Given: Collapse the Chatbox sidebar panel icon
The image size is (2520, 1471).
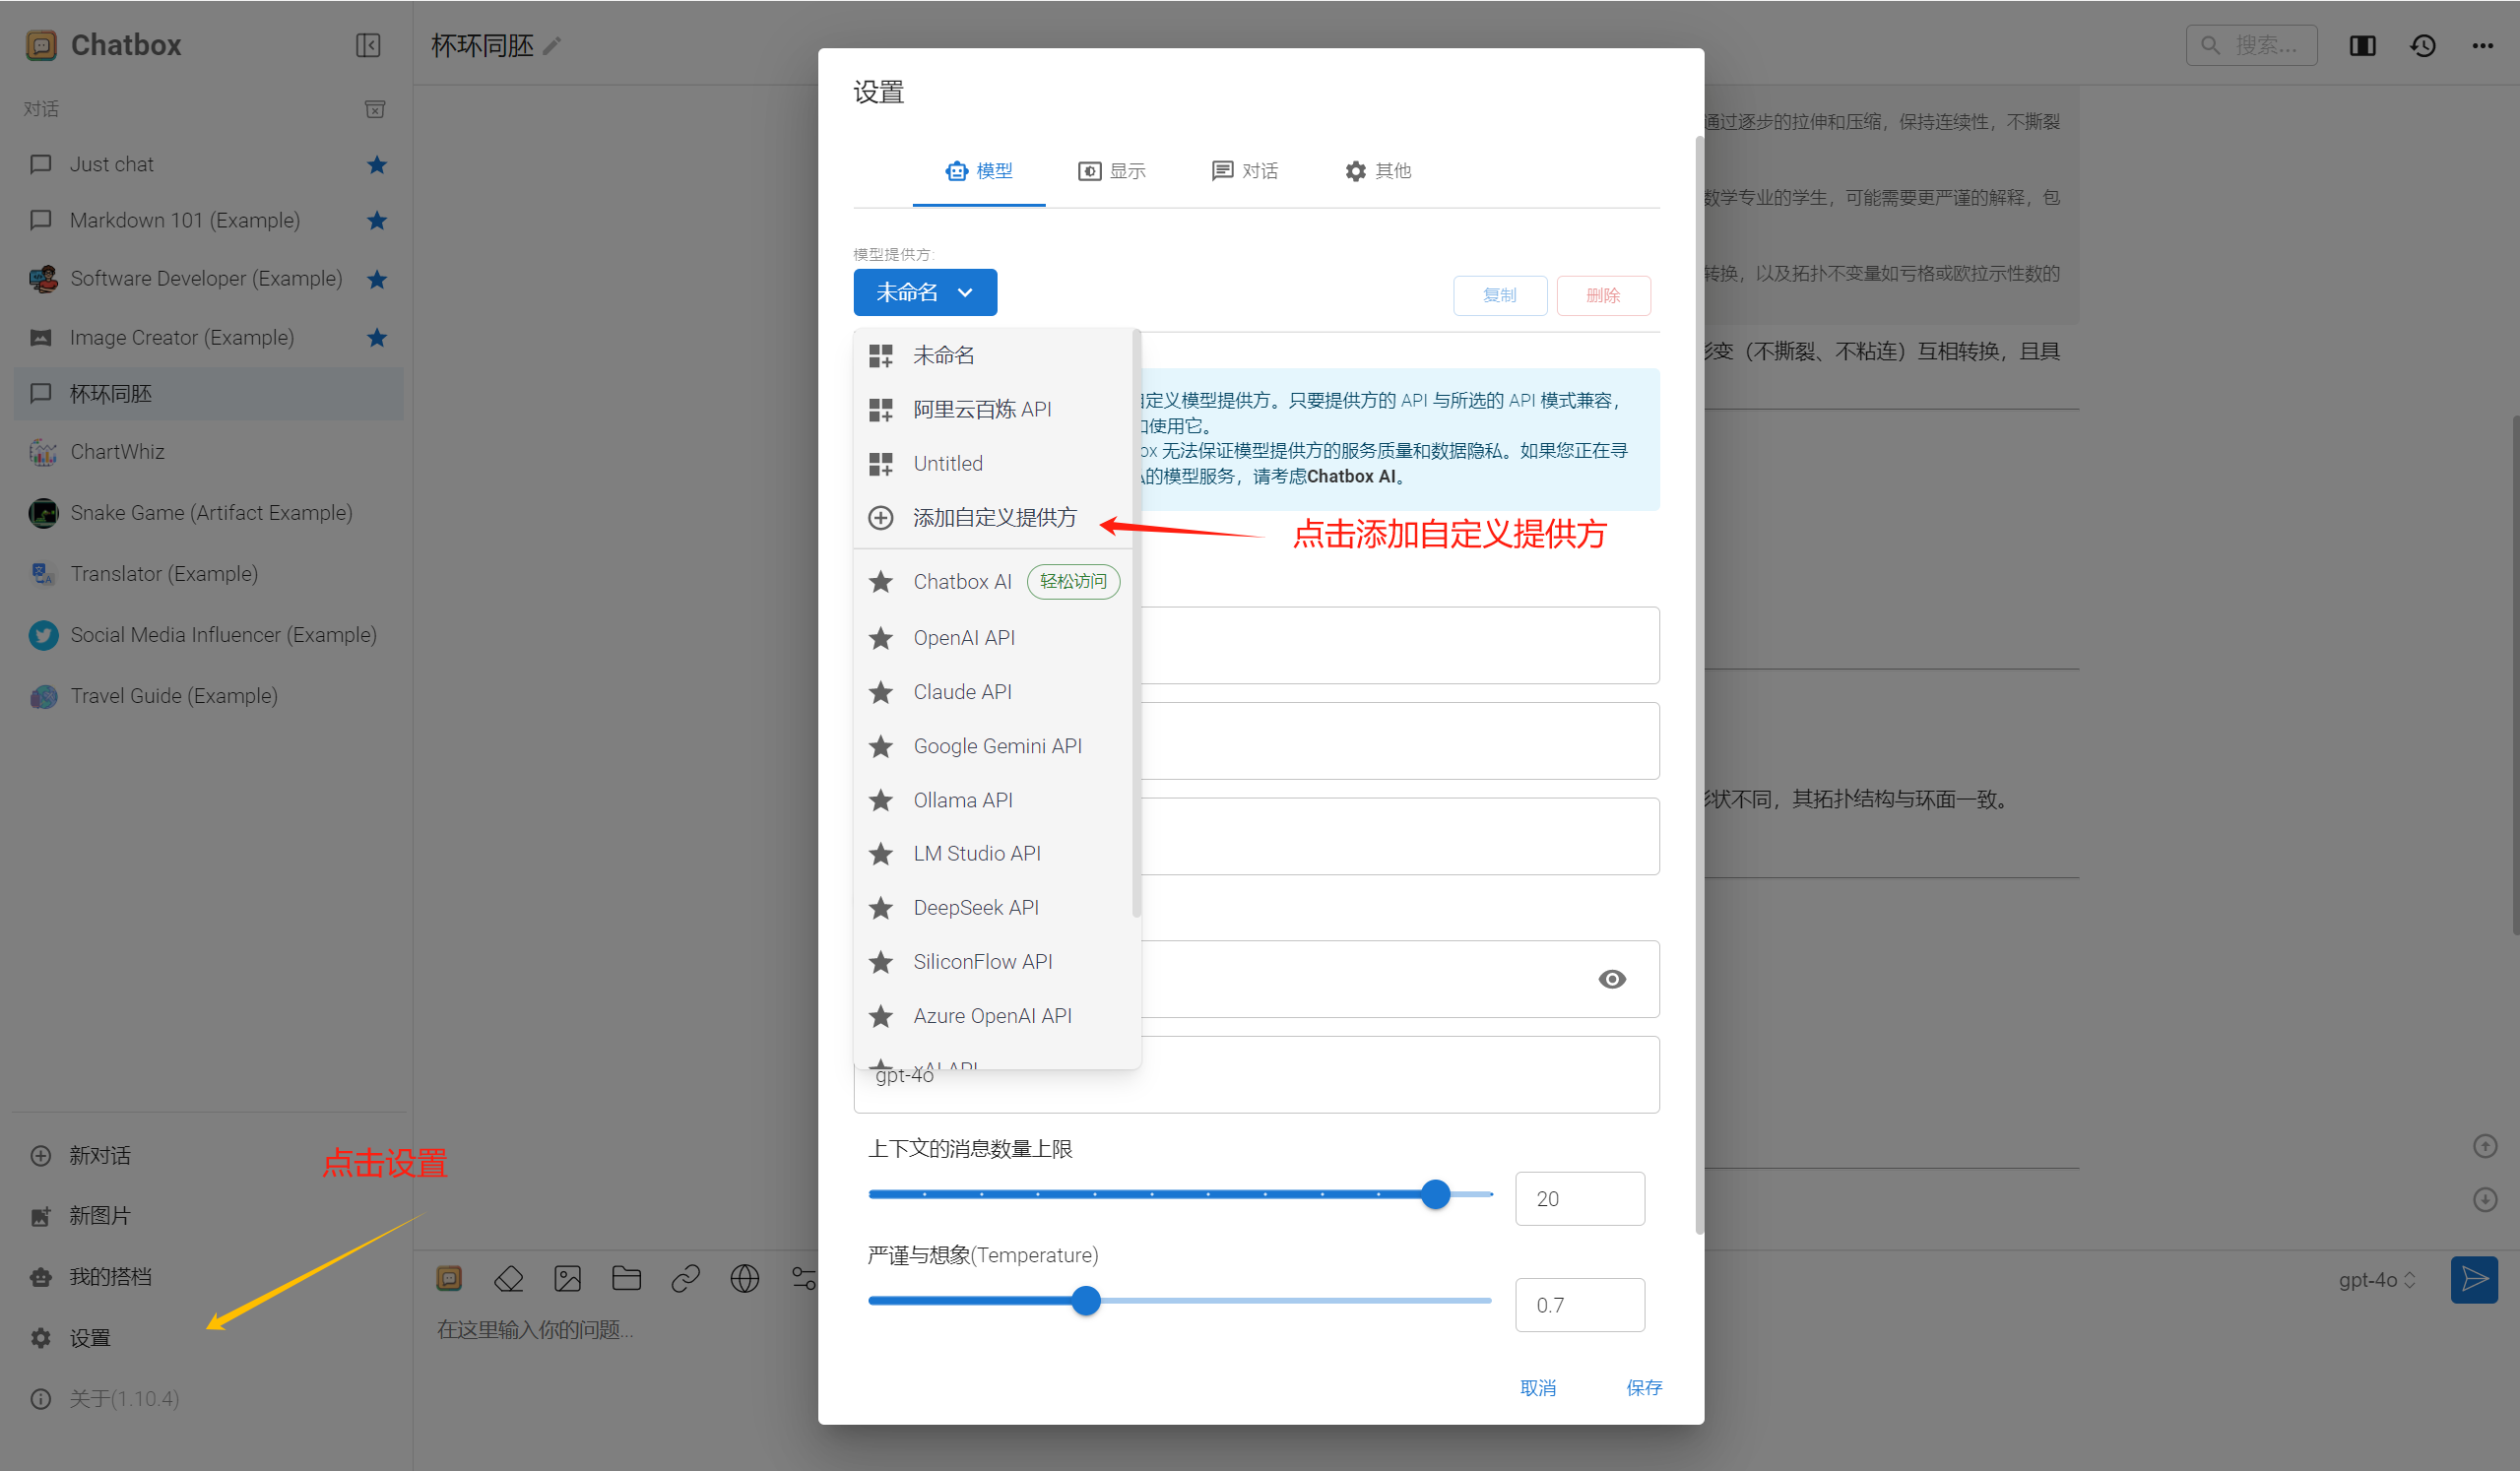Looking at the screenshot, I should tap(368, 46).
